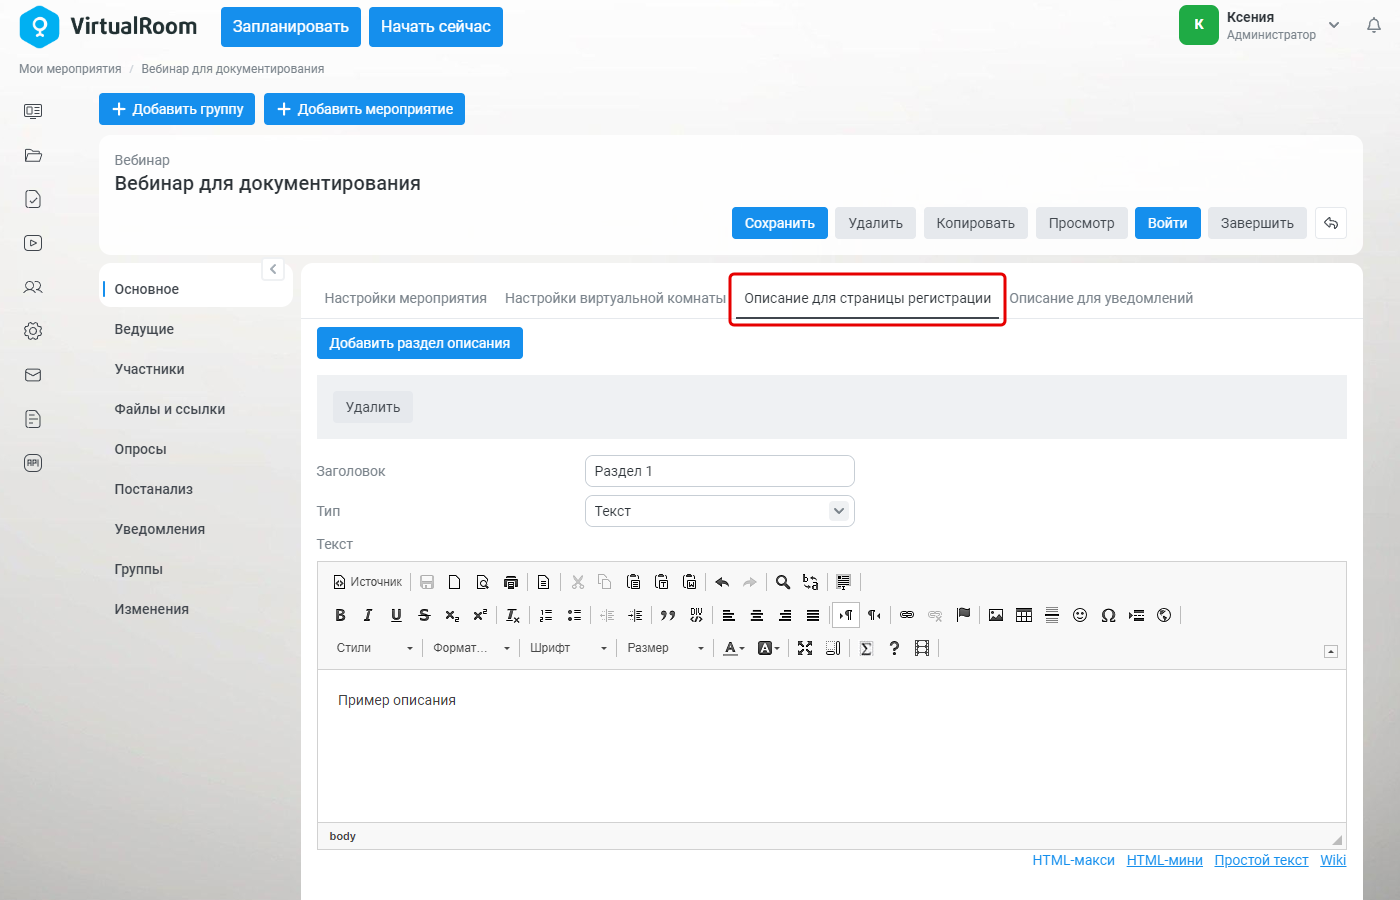The height and width of the screenshot is (900, 1400).
Task: Open the smiley picker
Action: click(1080, 615)
